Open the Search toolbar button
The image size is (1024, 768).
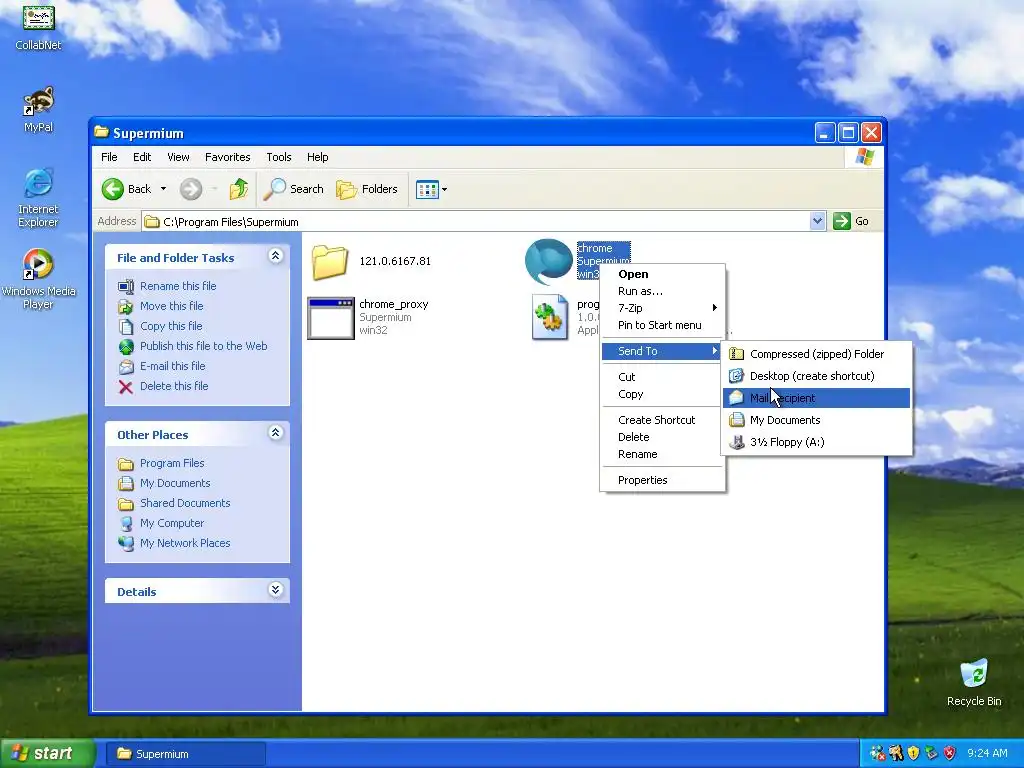[294, 189]
